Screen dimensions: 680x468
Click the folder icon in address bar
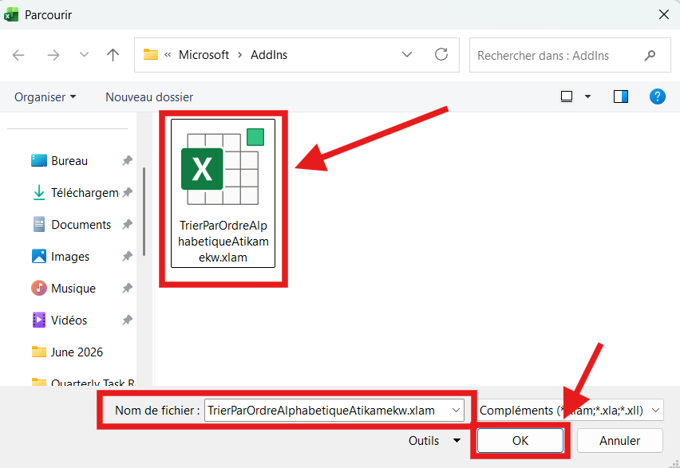click(x=150, y=55)
